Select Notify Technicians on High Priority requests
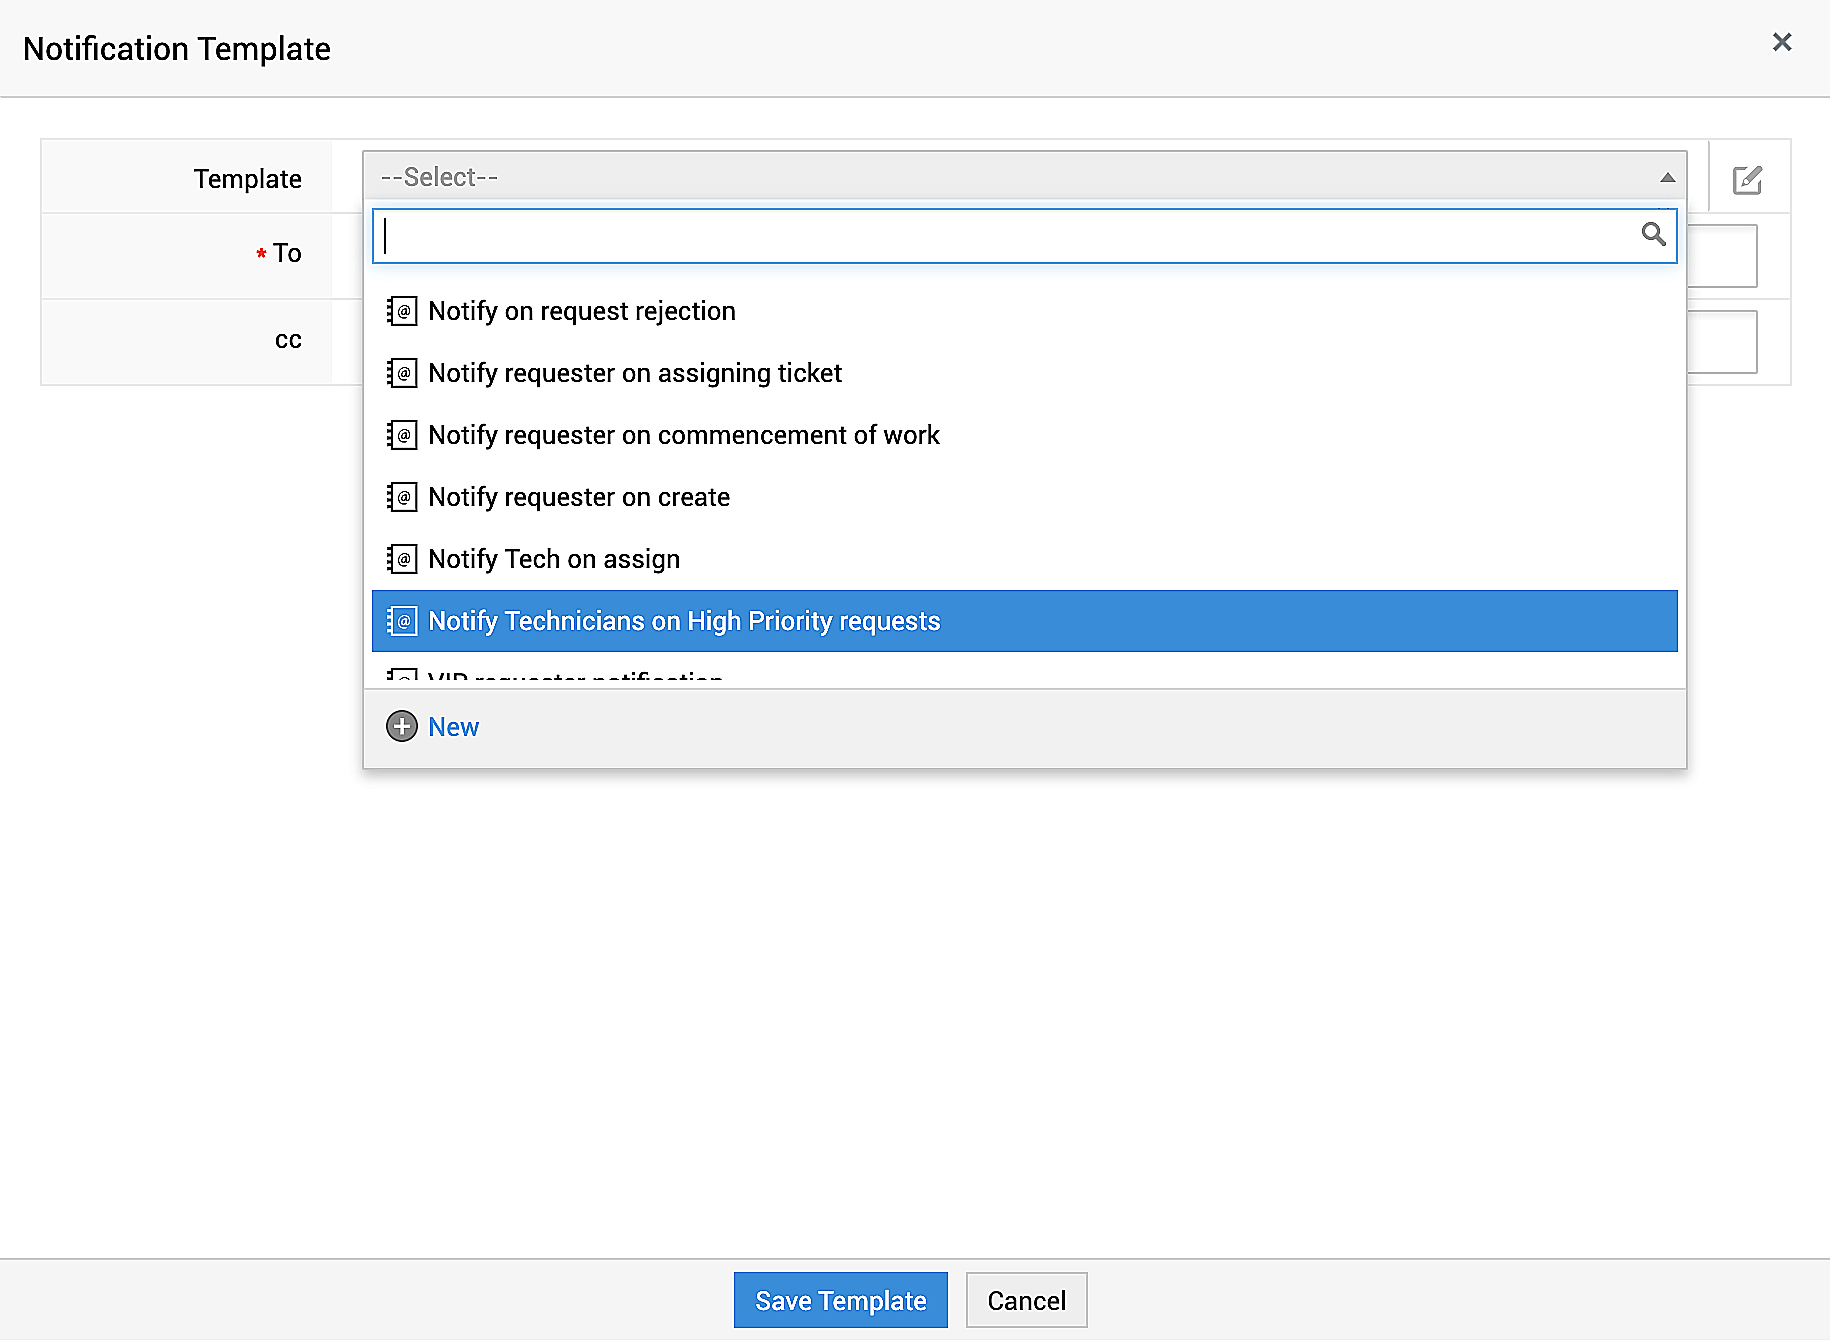This screenshot has width=1830, height=1342. tap(684, 621)
